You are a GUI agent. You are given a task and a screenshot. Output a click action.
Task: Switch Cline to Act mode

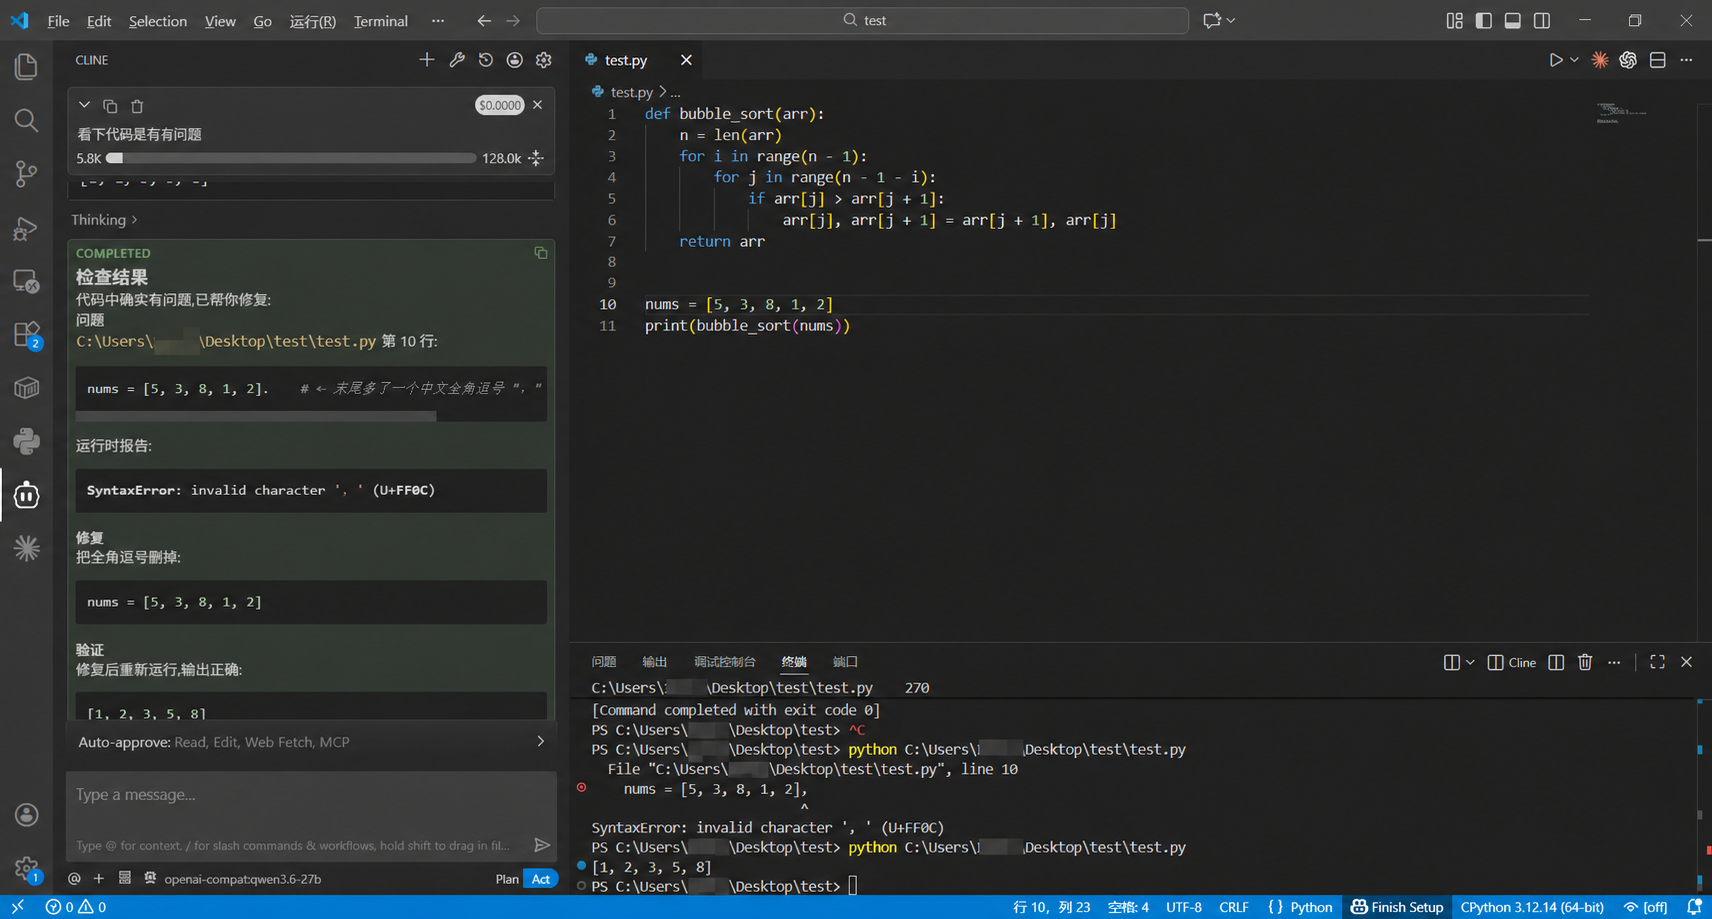(541, 879)
